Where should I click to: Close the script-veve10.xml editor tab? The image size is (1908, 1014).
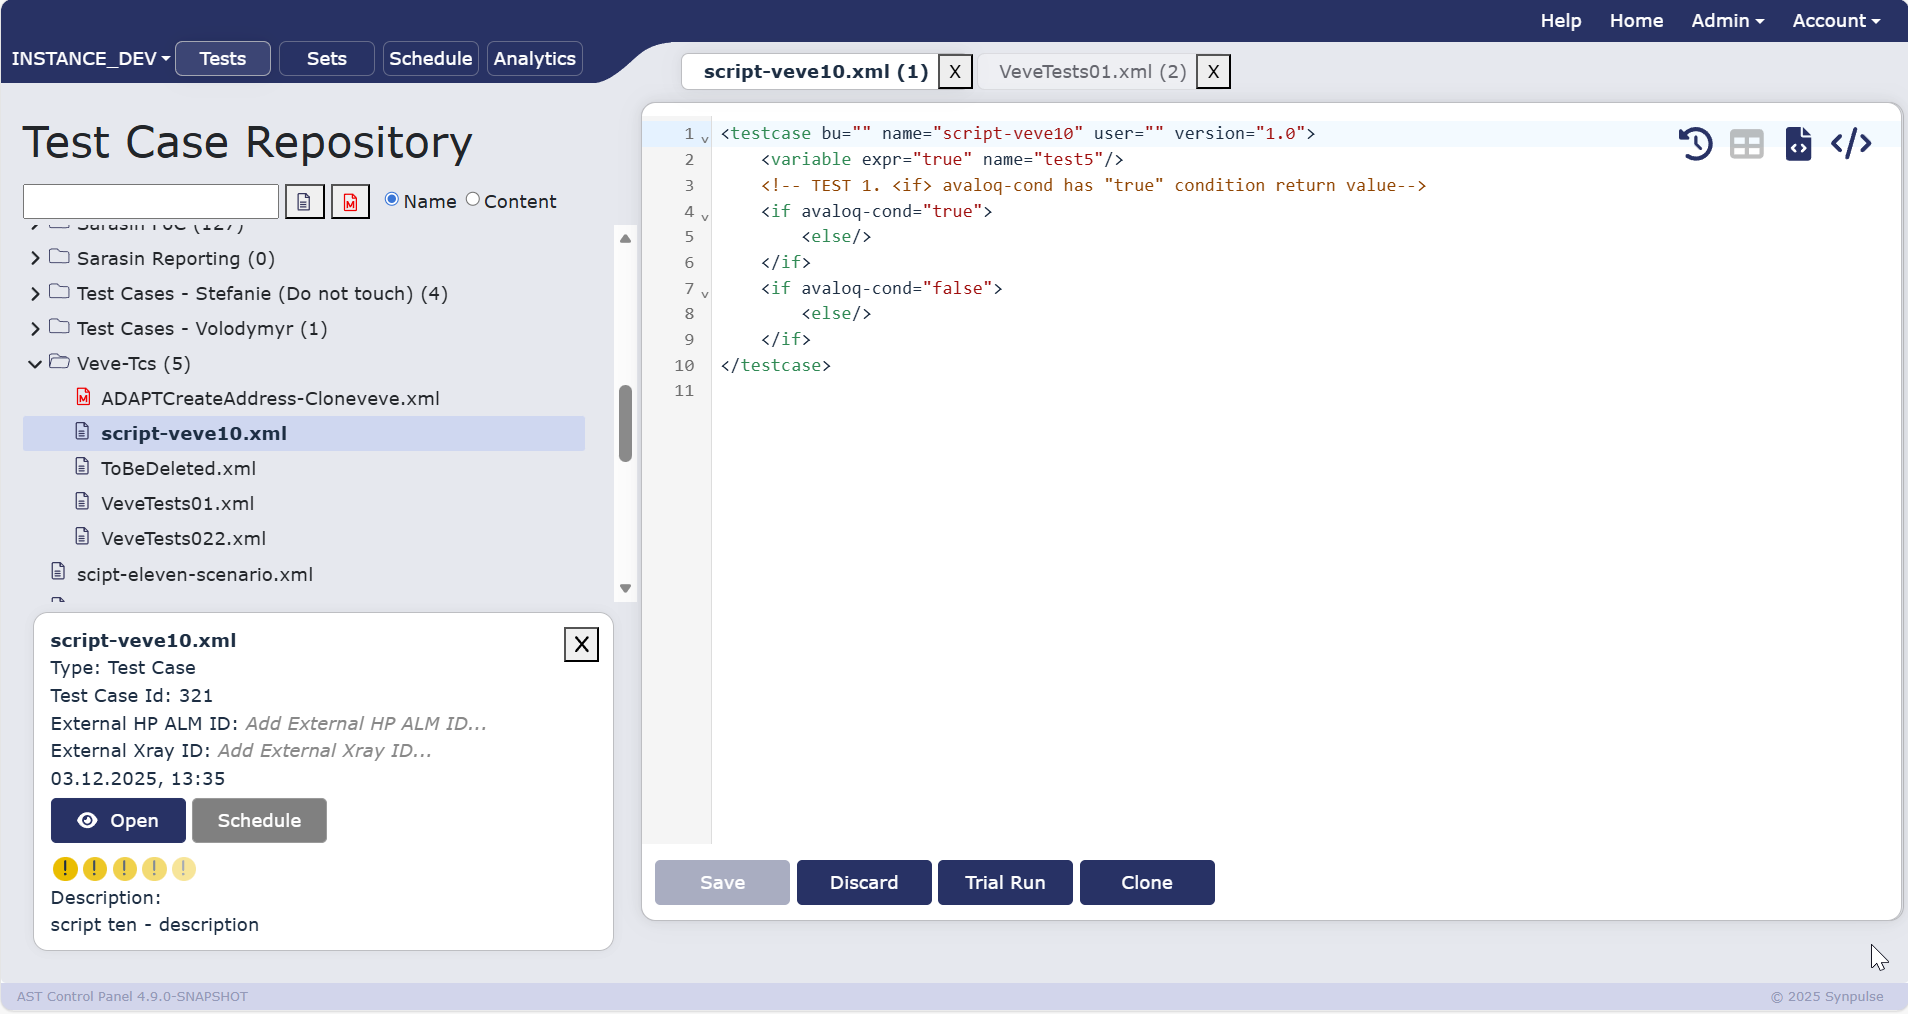(x=955, y=72)
